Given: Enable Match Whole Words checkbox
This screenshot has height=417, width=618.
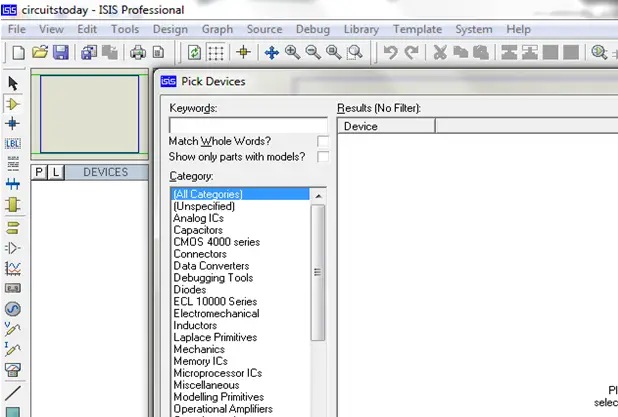Looking at the screenshot, I should [322, 141].
